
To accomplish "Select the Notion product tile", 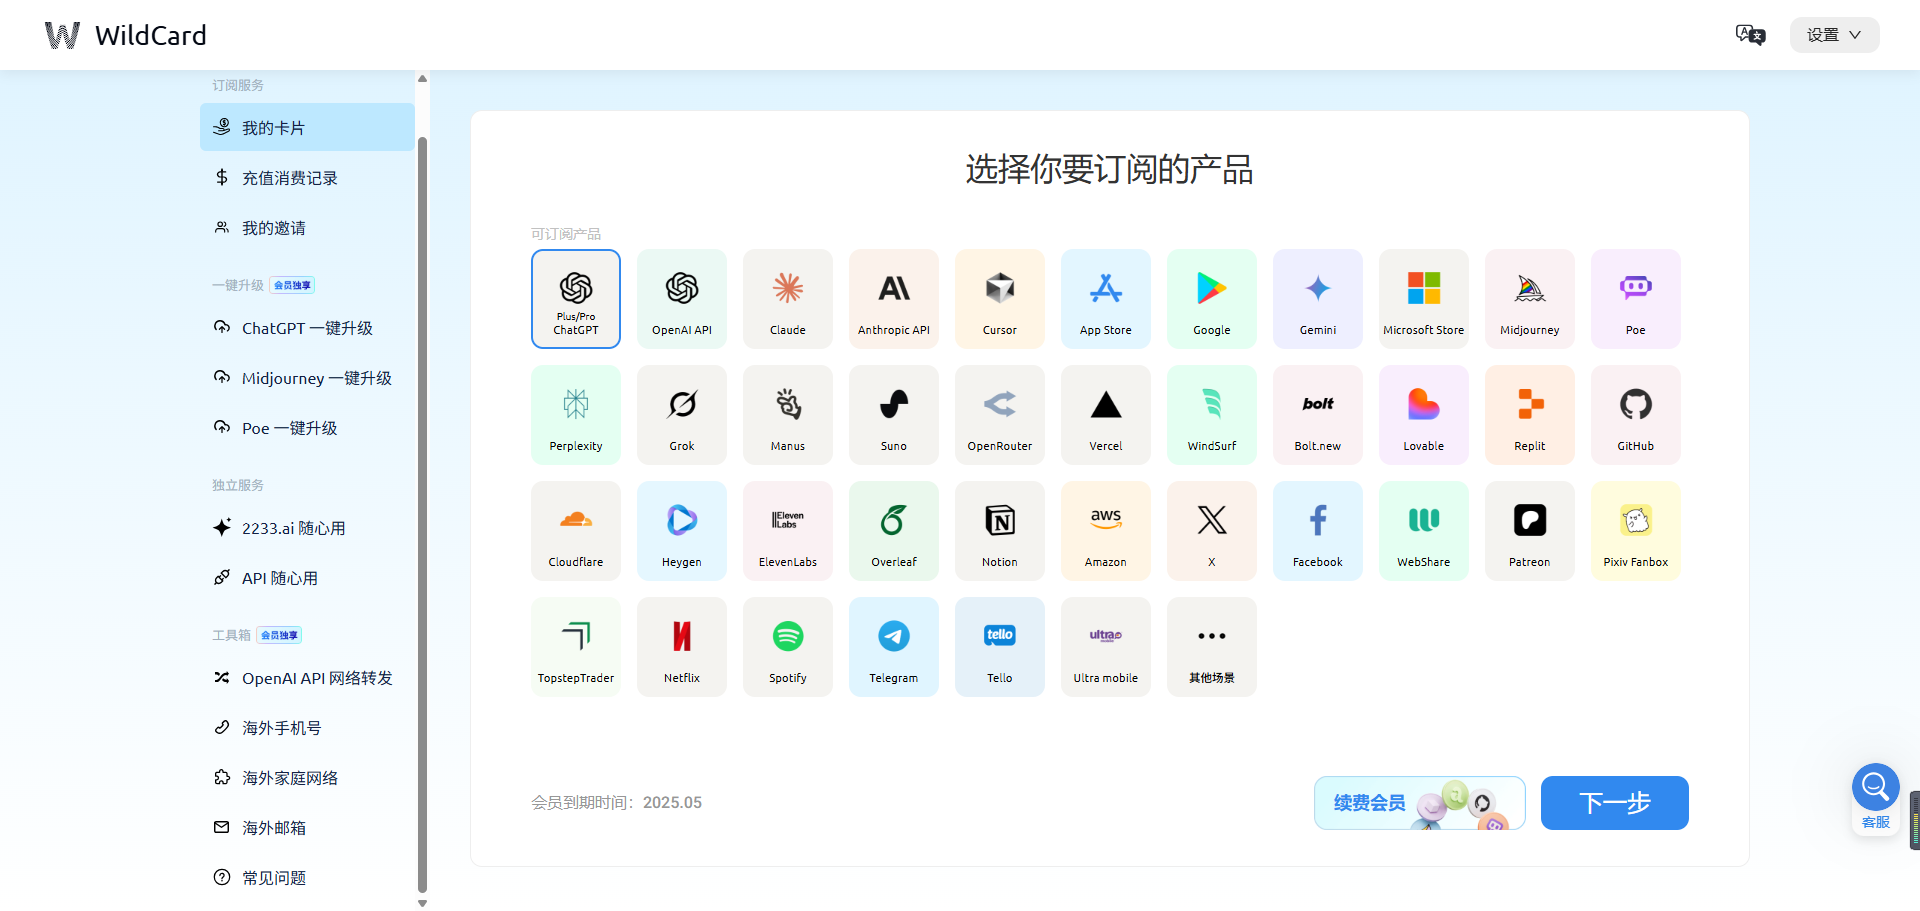I will (x=1000, y=531).
